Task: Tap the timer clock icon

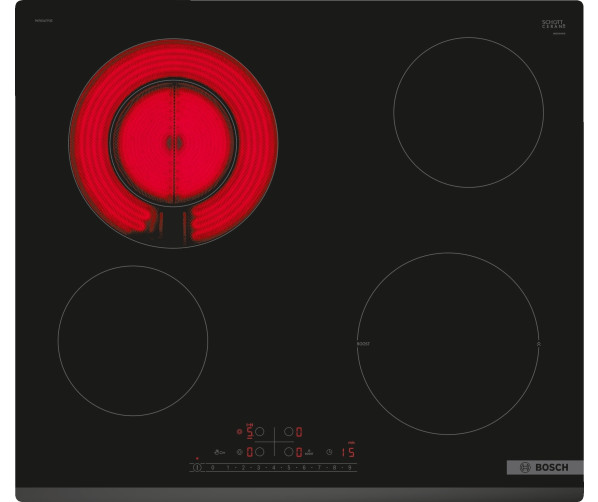Action: [329, 452]
